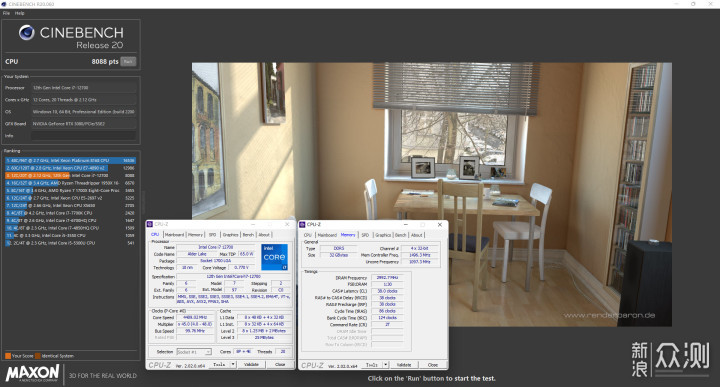Screen dimensions: 720x387
Task: Open the Socket #1 selection dropdown
Action: pos(194,352)
